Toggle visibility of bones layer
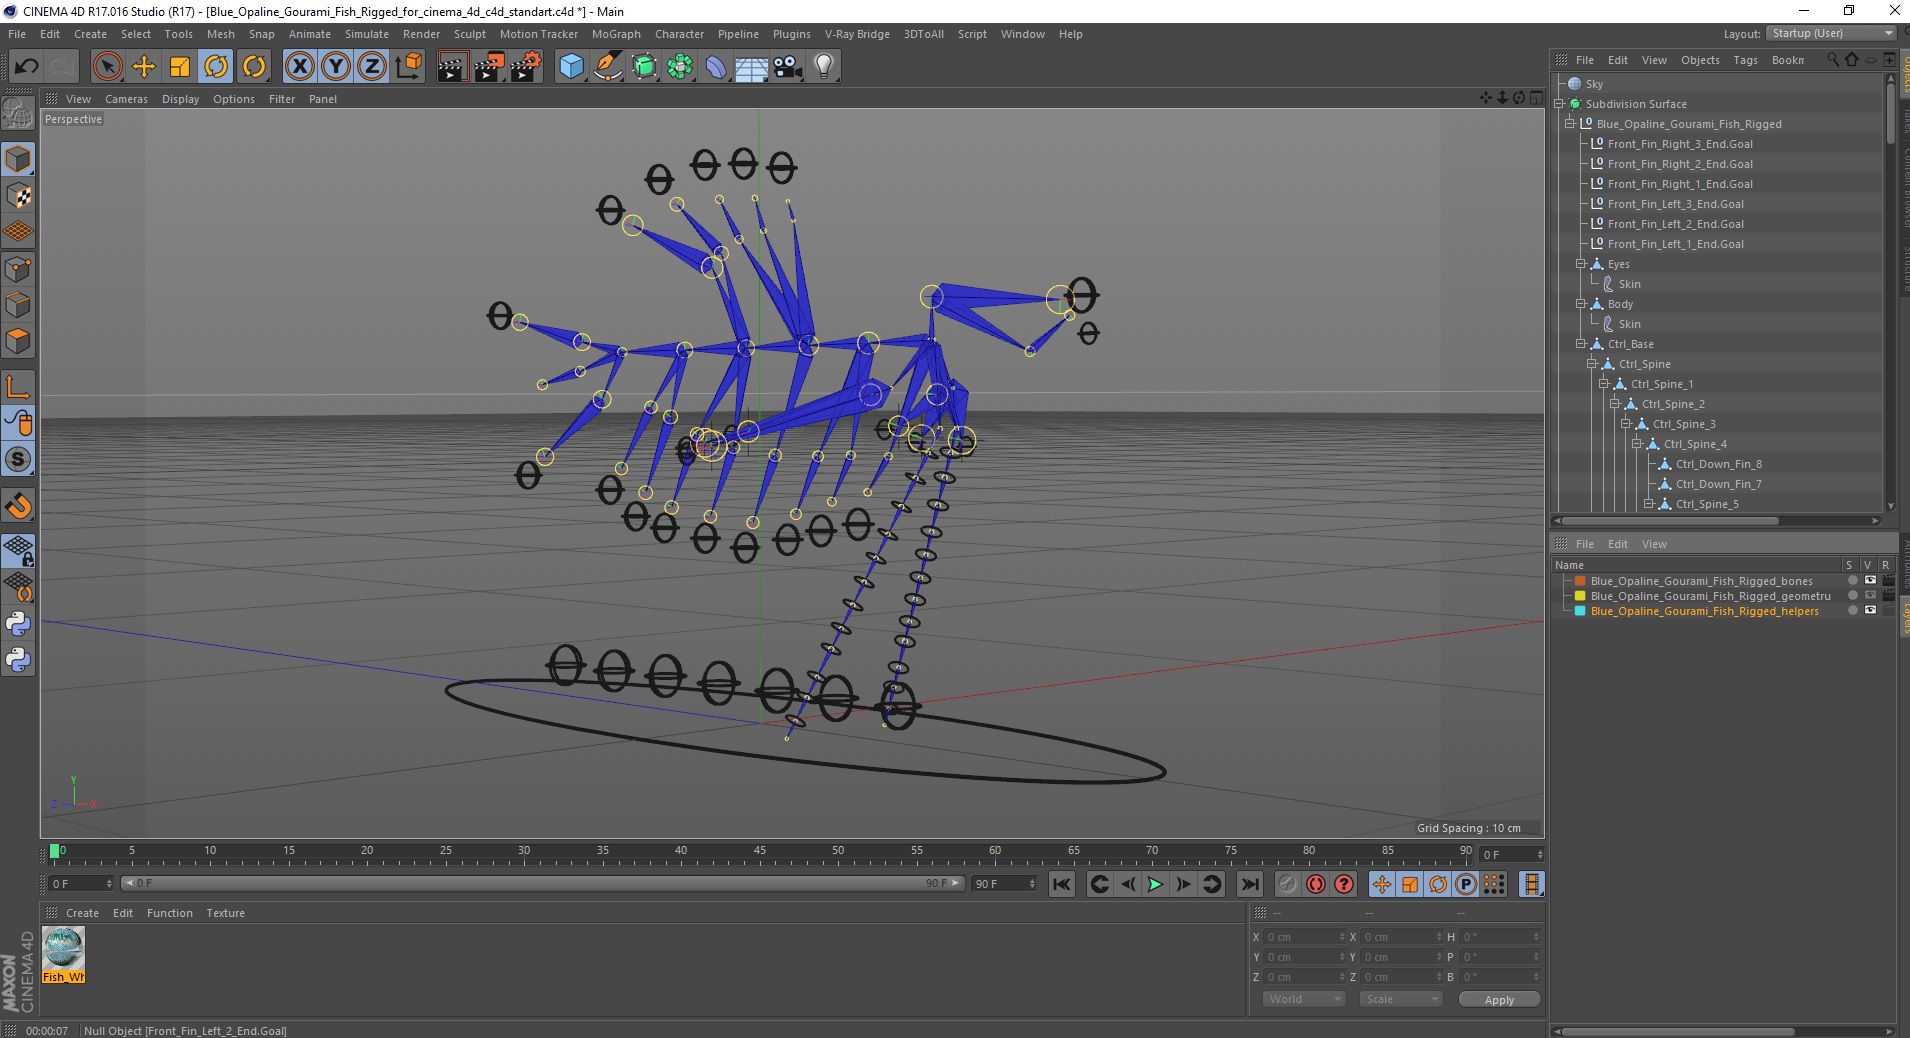The height and width of the screenshot is (1038, 1910). pyautogui.click(x=1870, y=581)
